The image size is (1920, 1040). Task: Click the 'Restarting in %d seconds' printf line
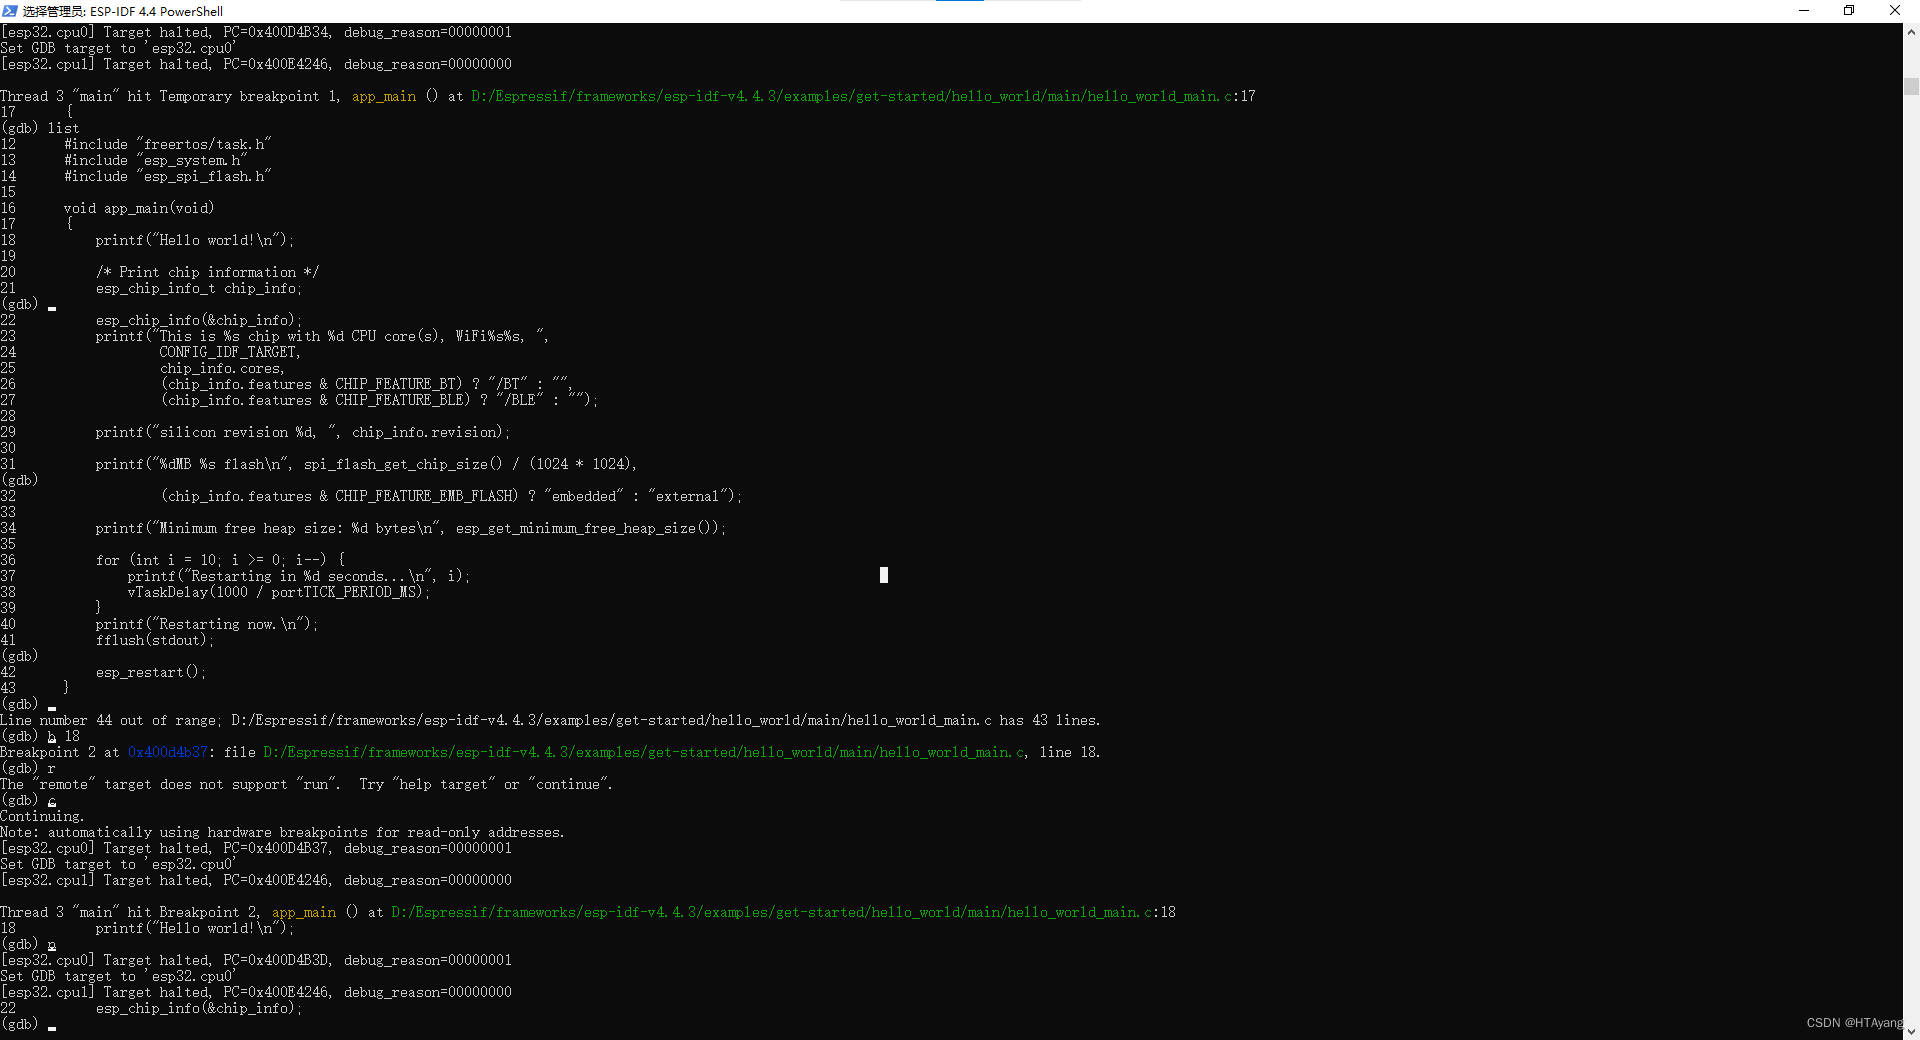click(299, 576)
